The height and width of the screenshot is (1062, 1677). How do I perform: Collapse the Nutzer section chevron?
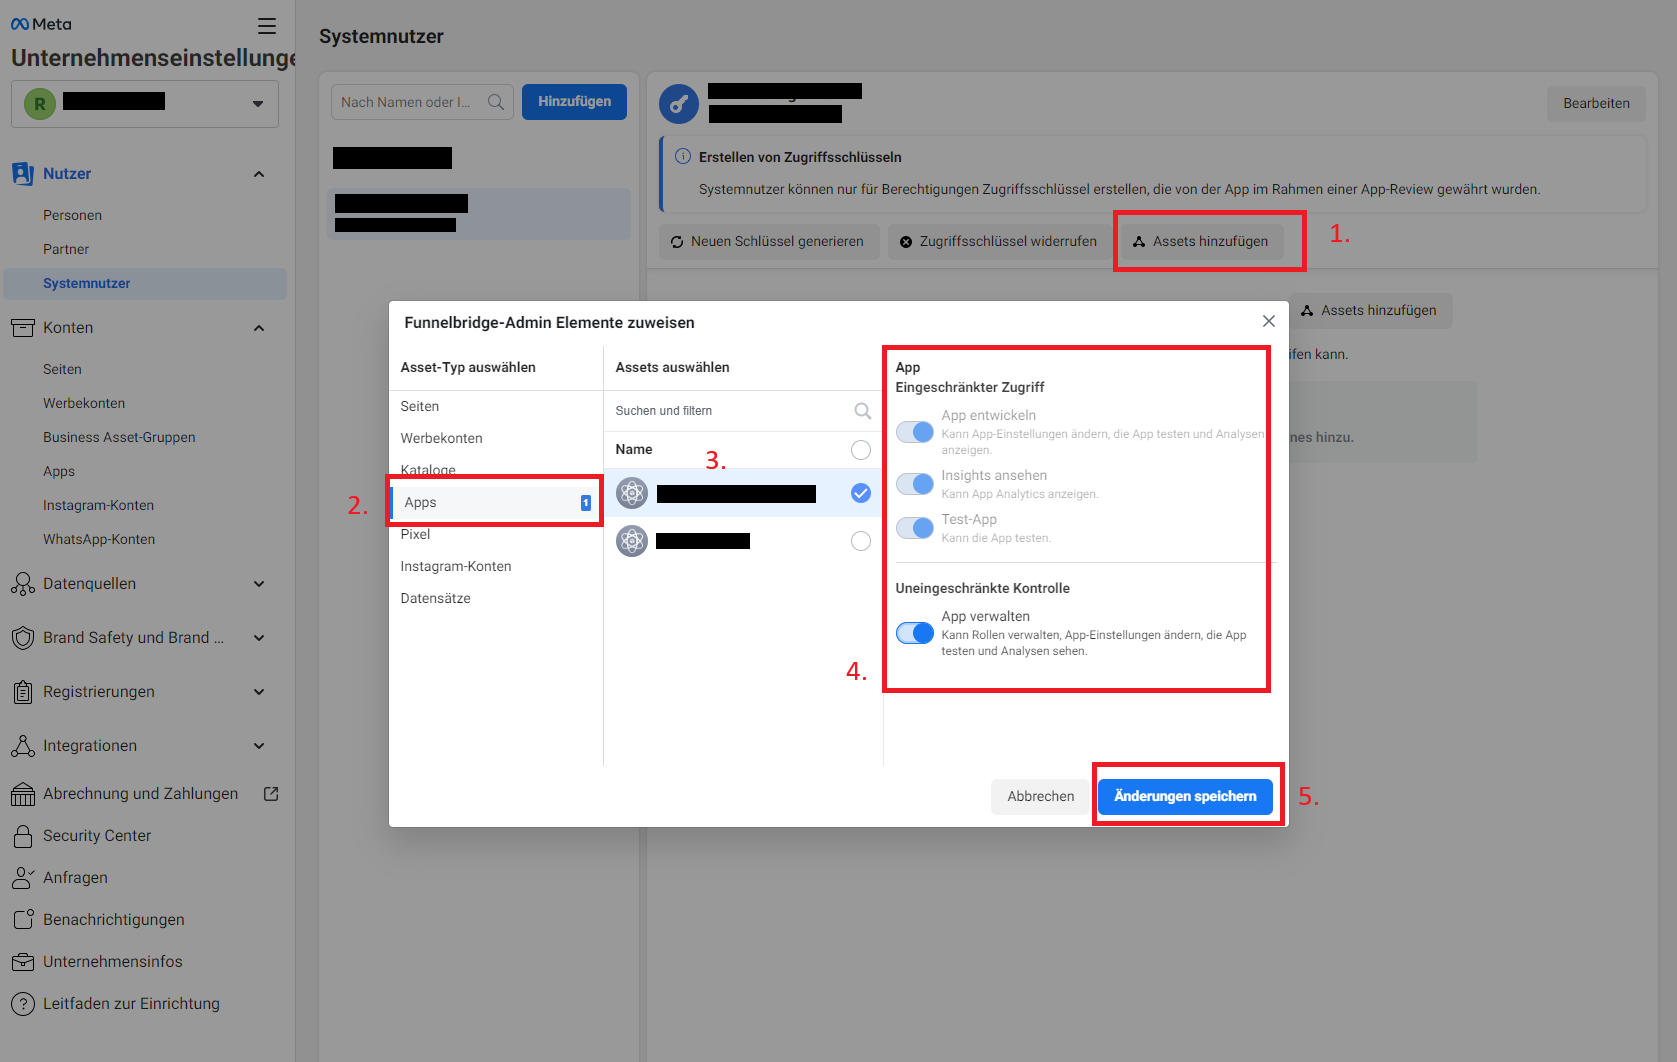(259, 174)
